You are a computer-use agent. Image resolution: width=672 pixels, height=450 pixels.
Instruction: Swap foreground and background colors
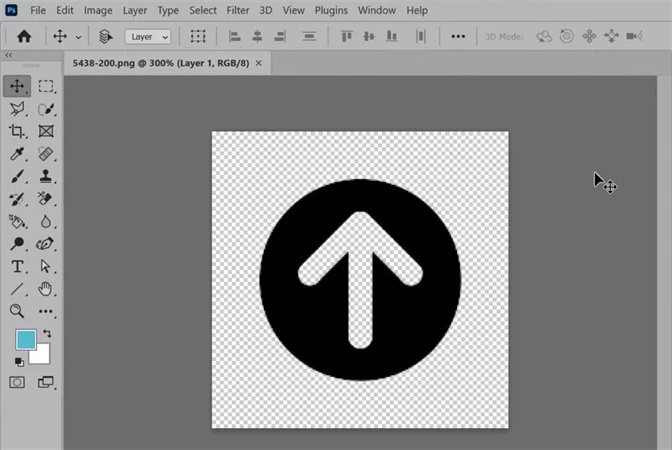pyautogui.click(x=46, y=333)
